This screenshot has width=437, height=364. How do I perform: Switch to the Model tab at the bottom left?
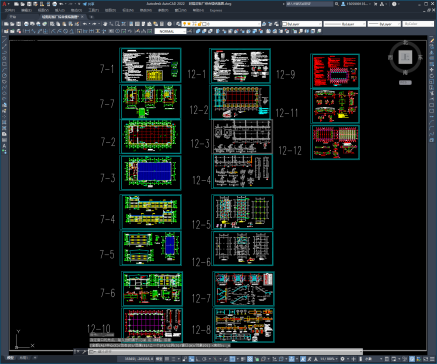coord(10,358)
